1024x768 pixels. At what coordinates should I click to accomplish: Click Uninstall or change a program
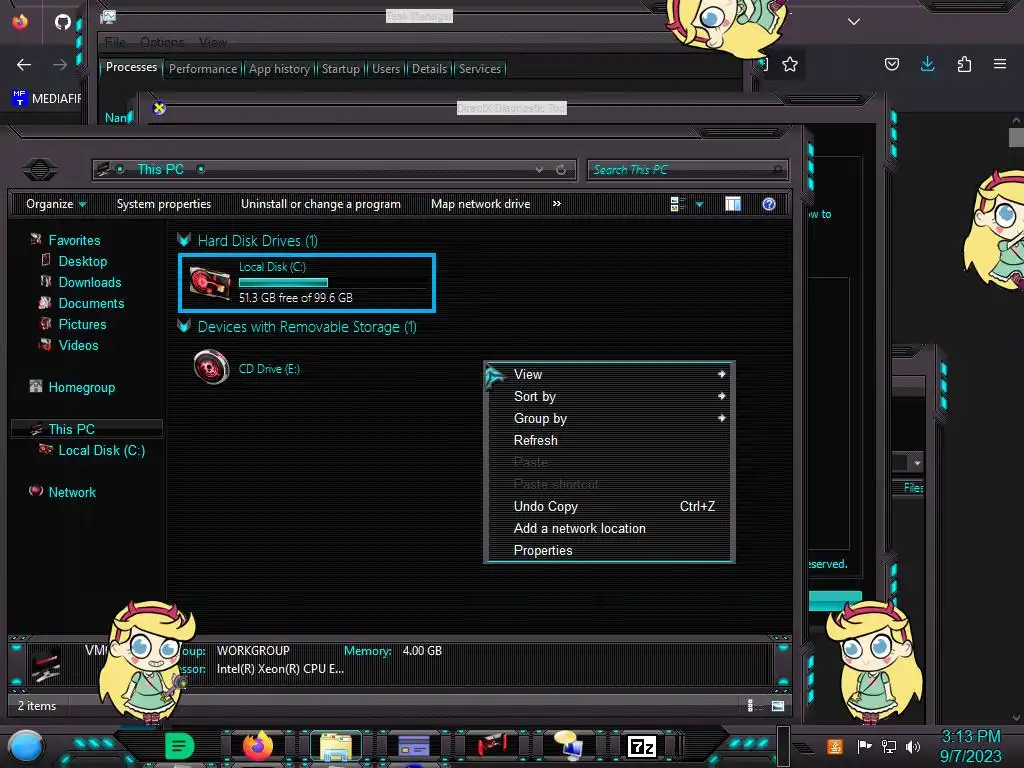(x=321, y=204)
